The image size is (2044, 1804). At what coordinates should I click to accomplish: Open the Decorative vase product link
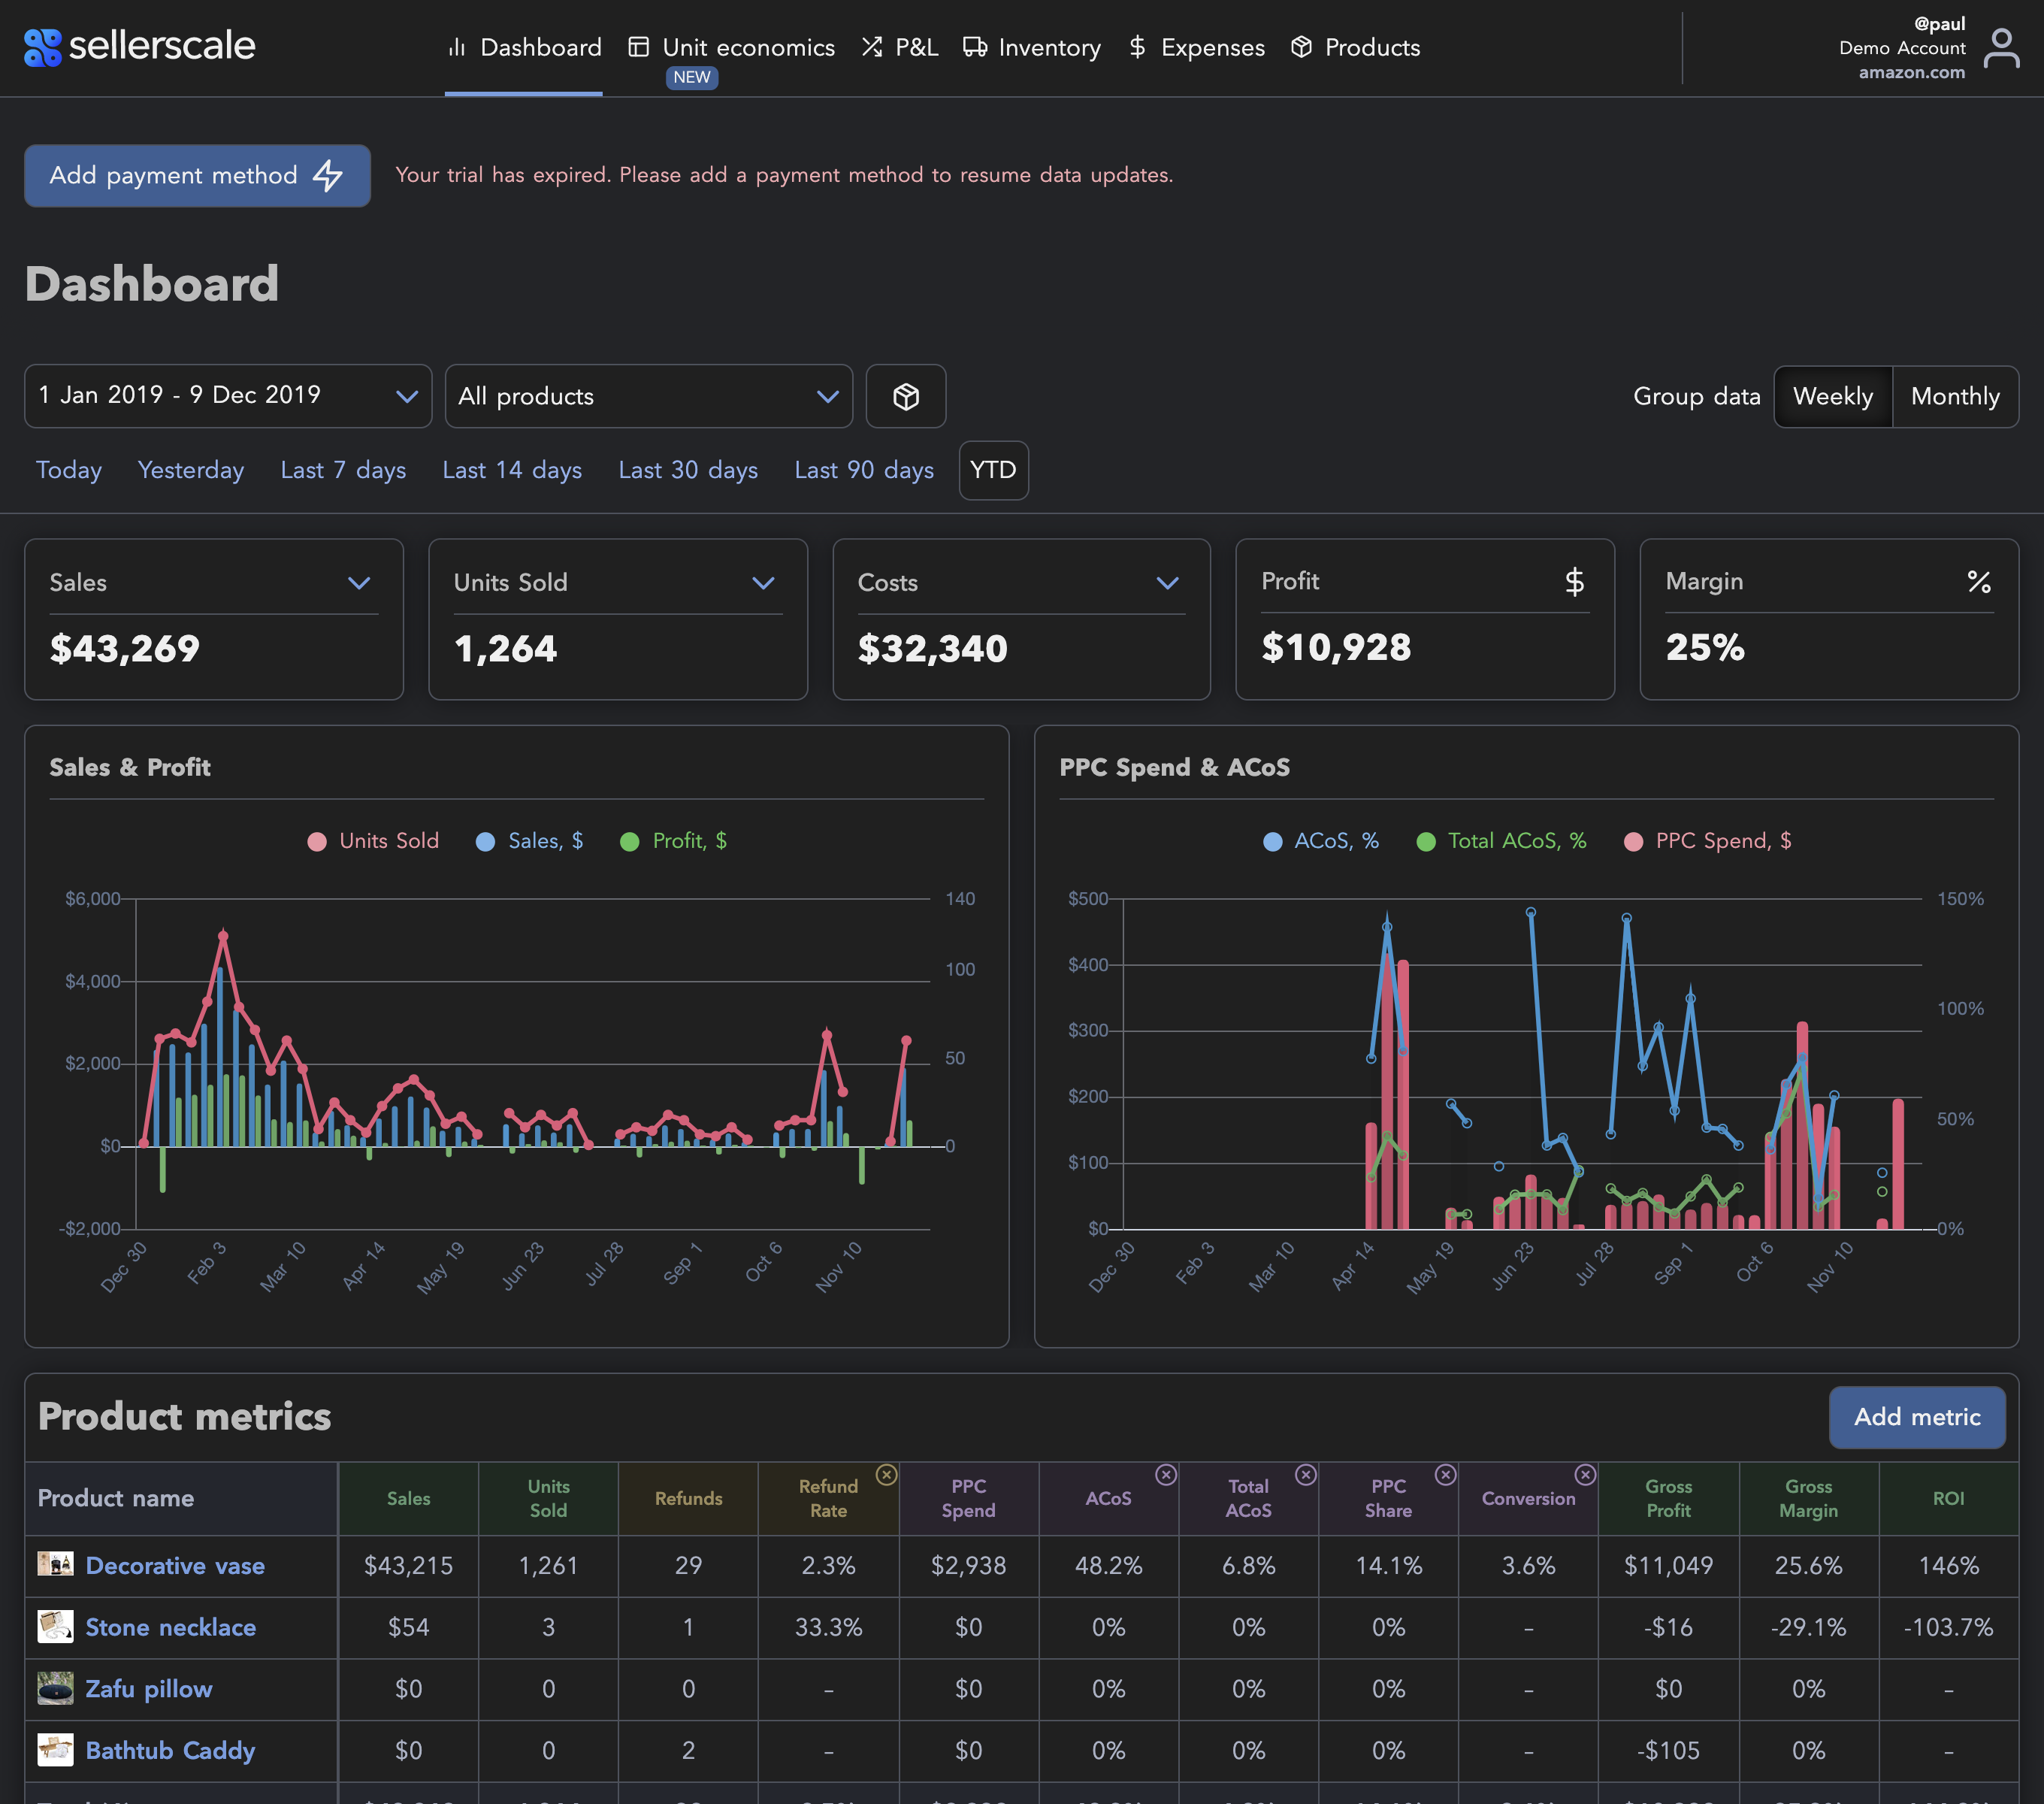click(x=175, y=1566)
